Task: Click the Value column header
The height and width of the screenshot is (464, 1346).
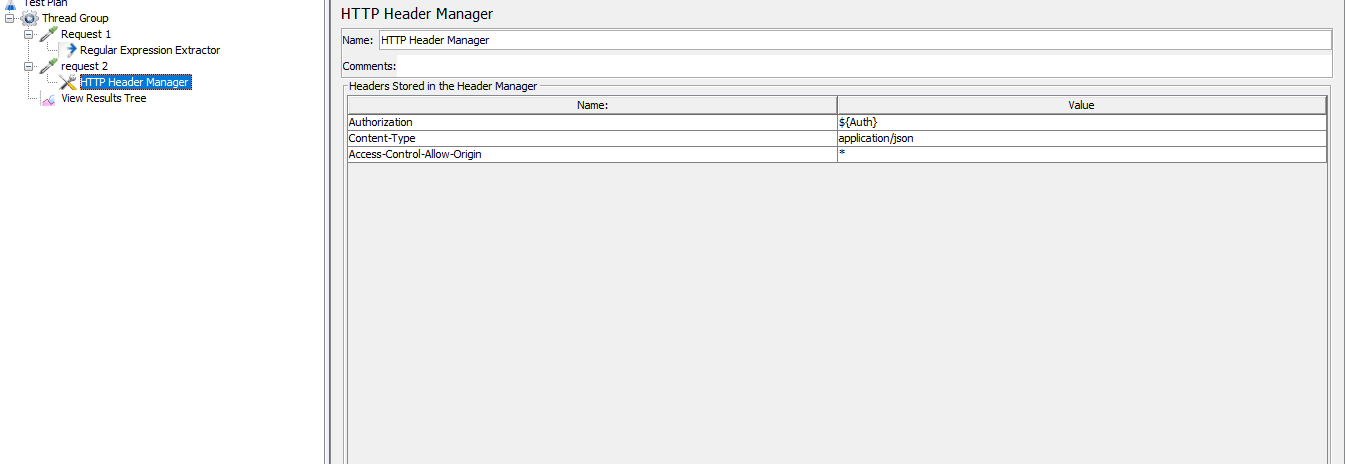Action: click(1081, 105)
